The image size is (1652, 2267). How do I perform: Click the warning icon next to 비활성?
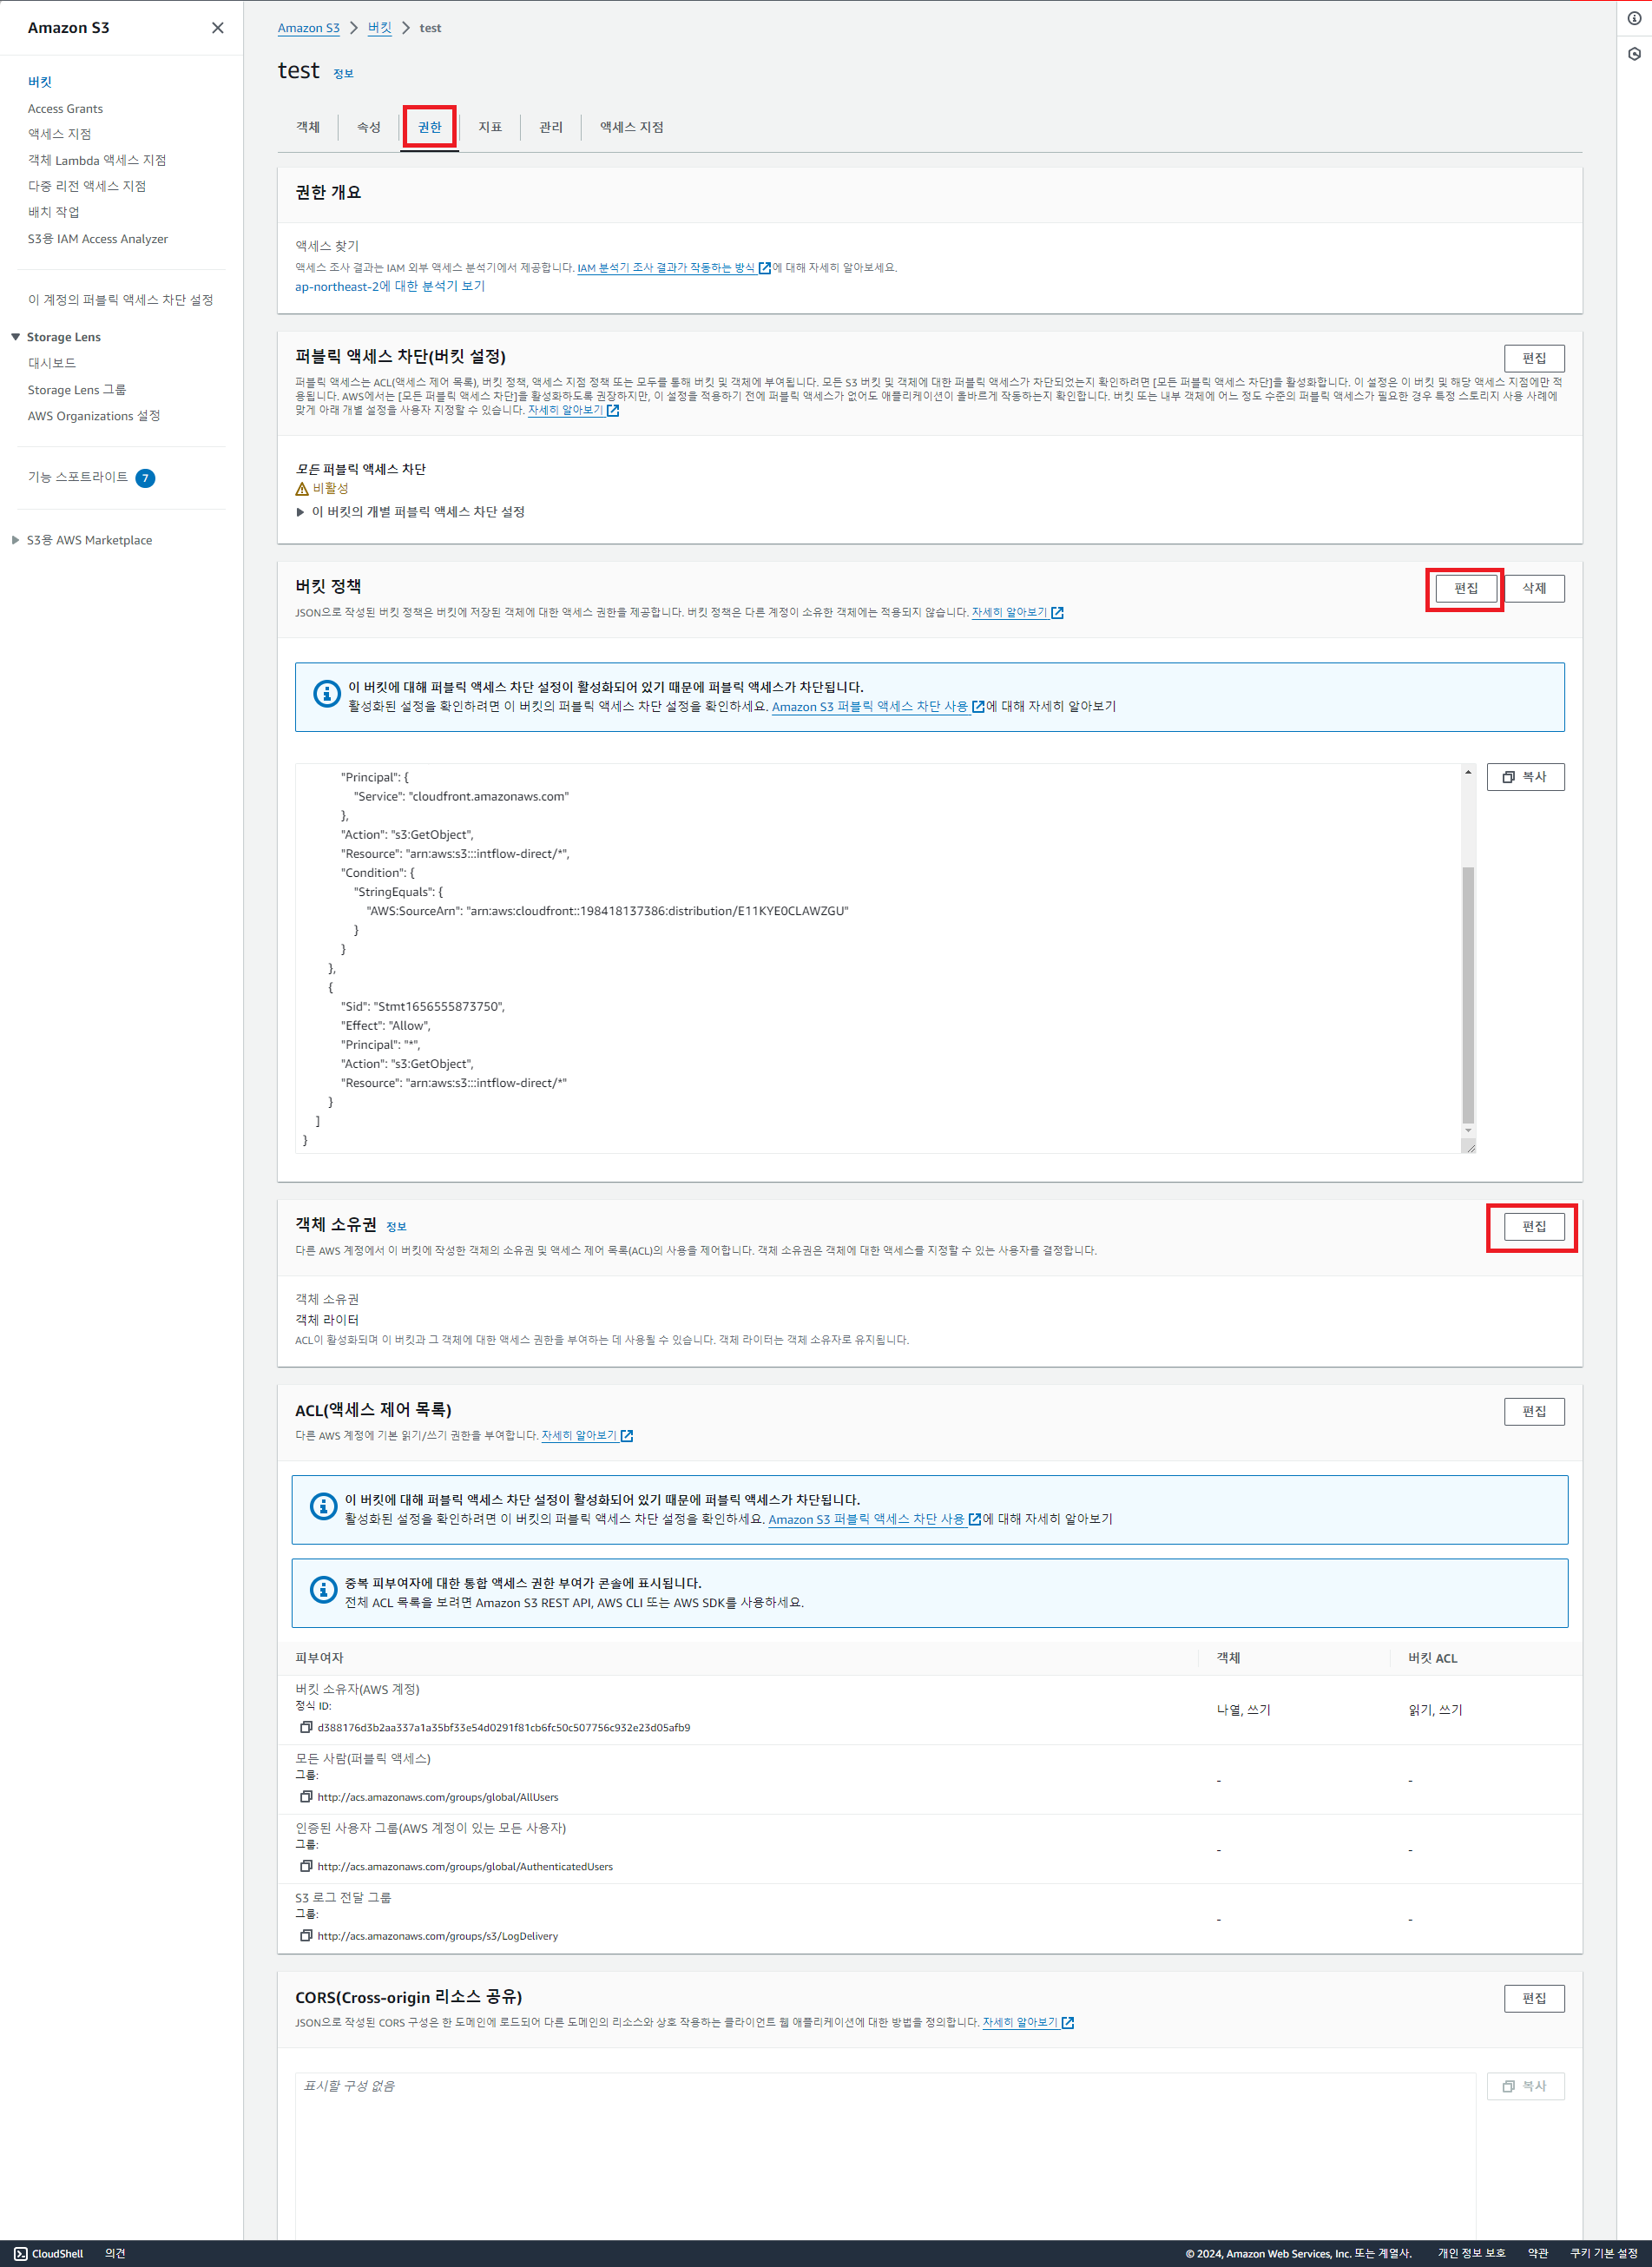[x=302, y=489]
